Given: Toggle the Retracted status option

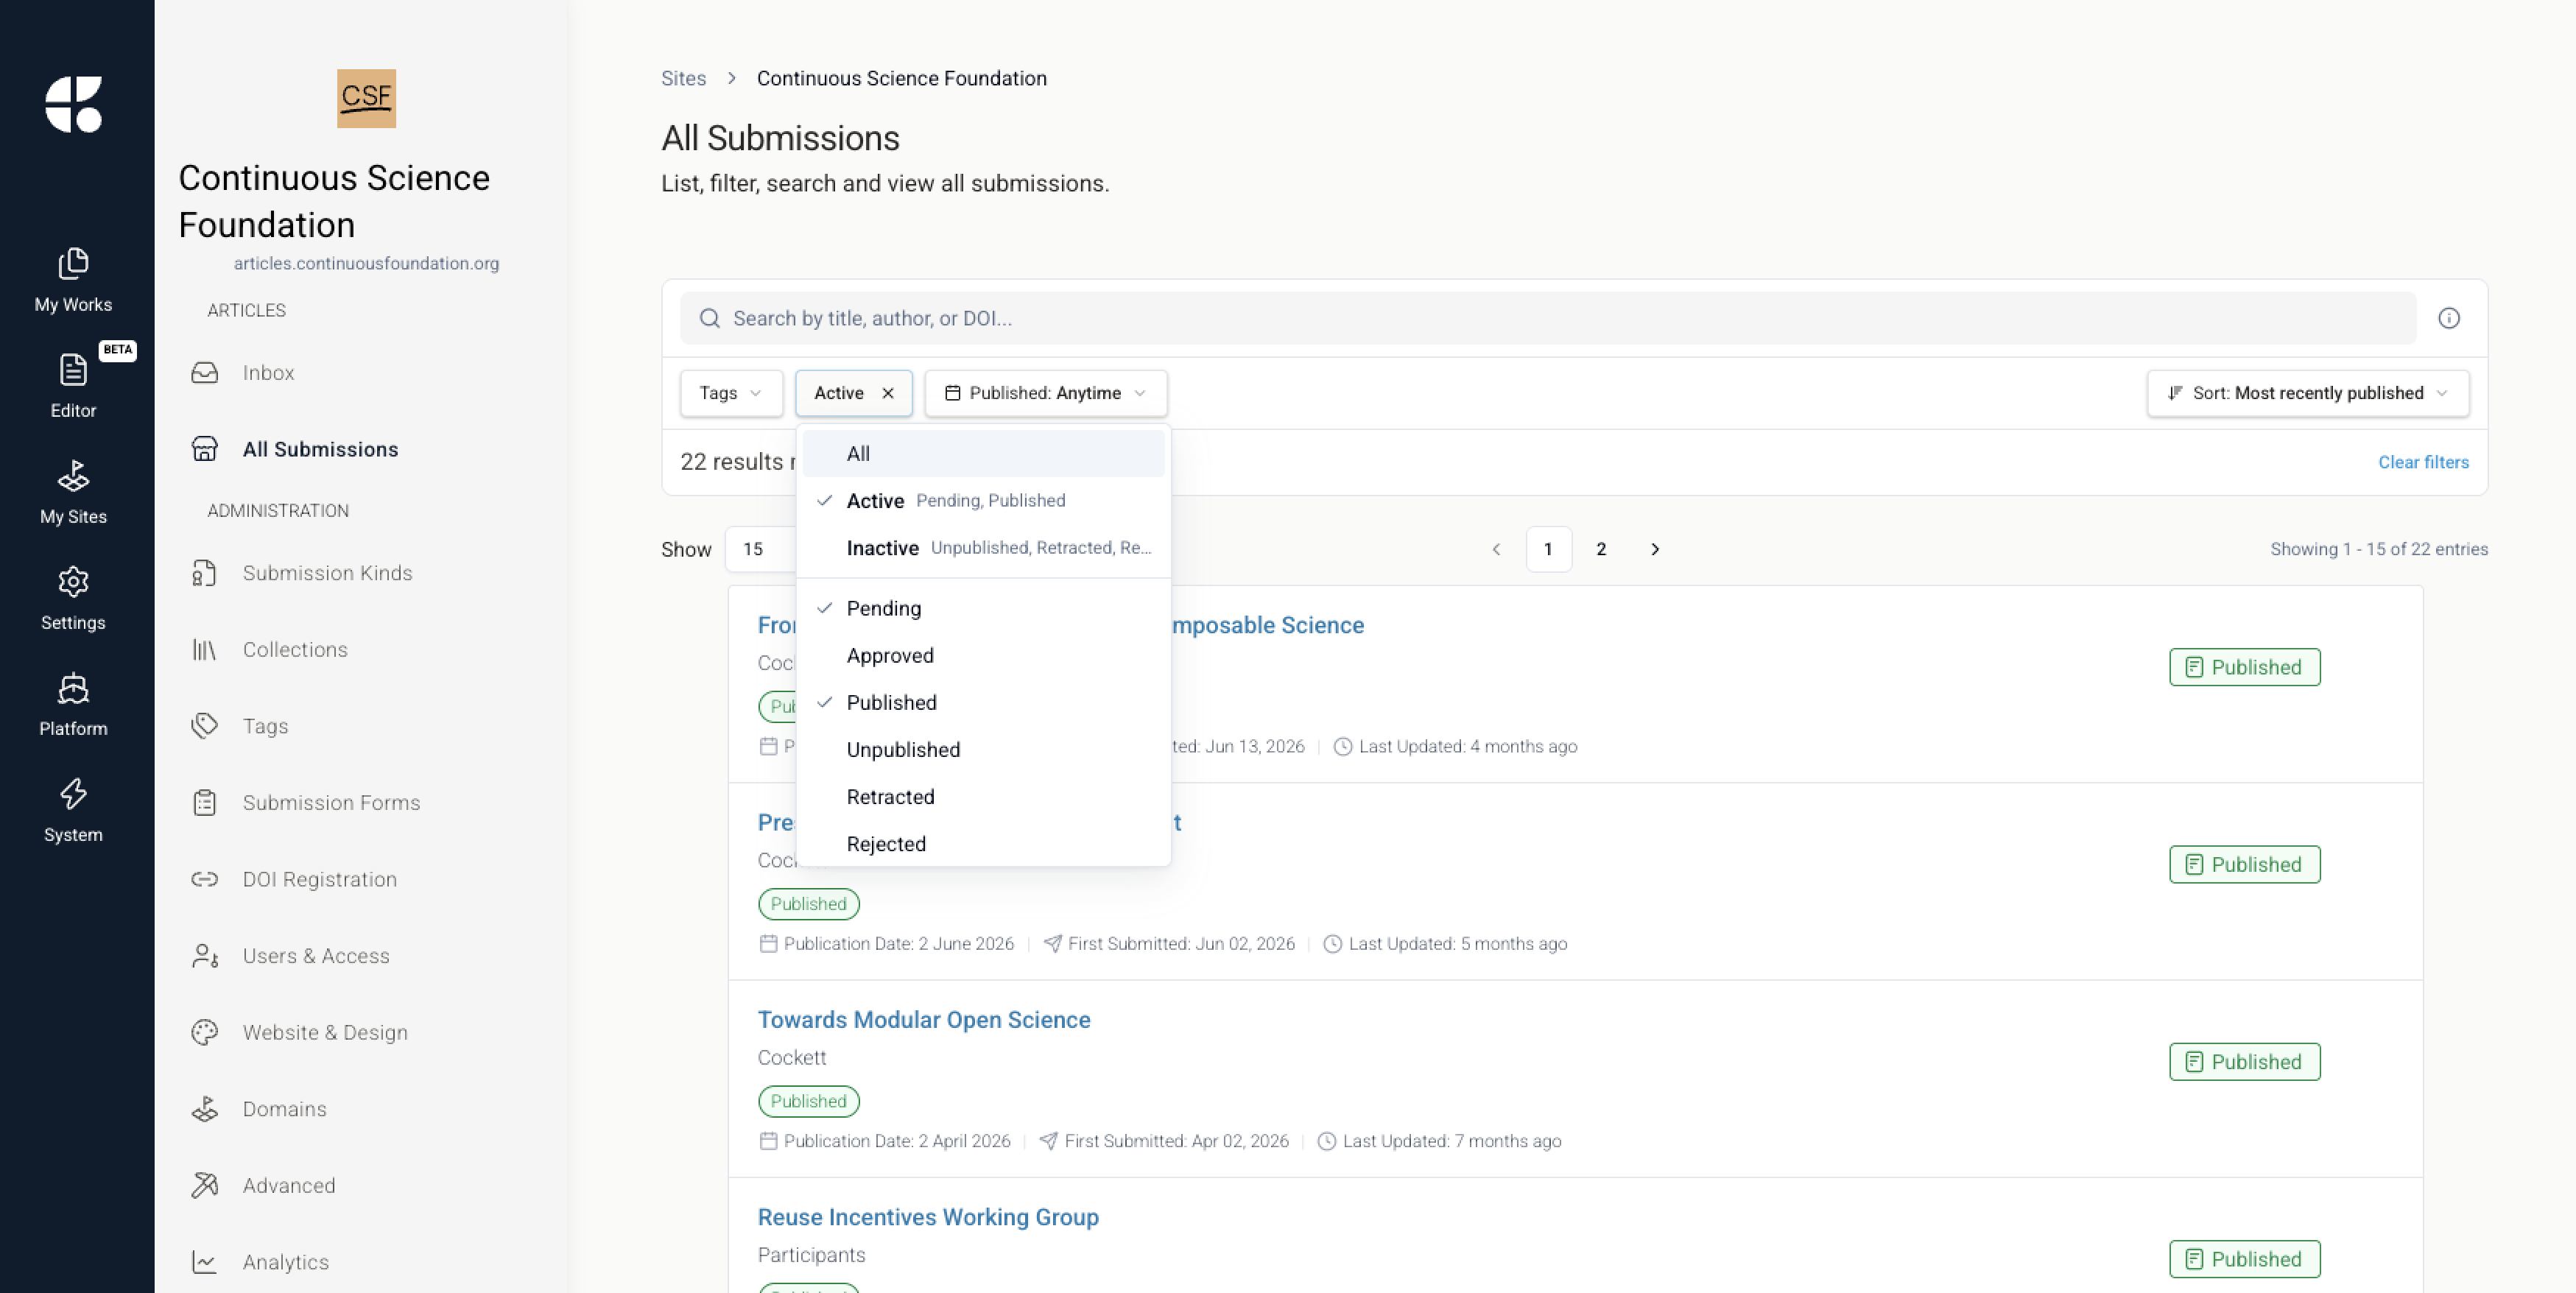Looking at the screenshot, I should click(984, 797).
